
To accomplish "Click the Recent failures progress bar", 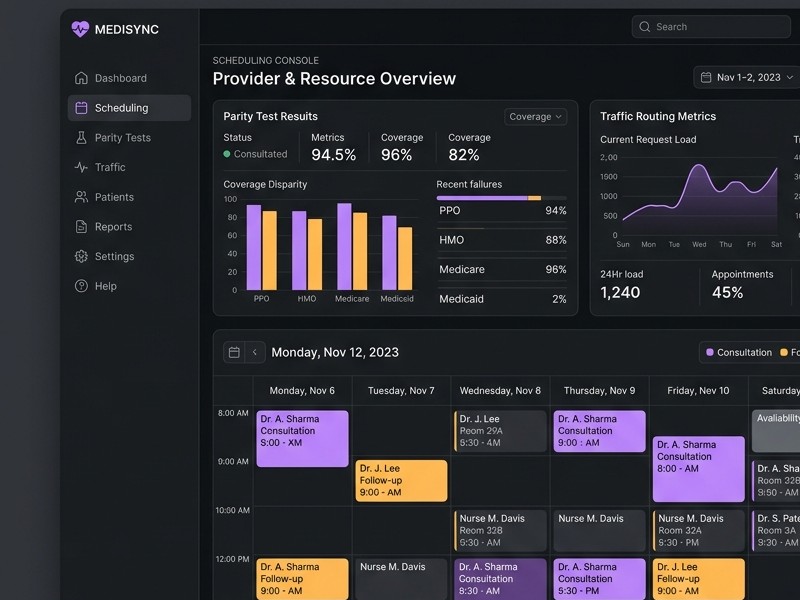I will point(502,197).
